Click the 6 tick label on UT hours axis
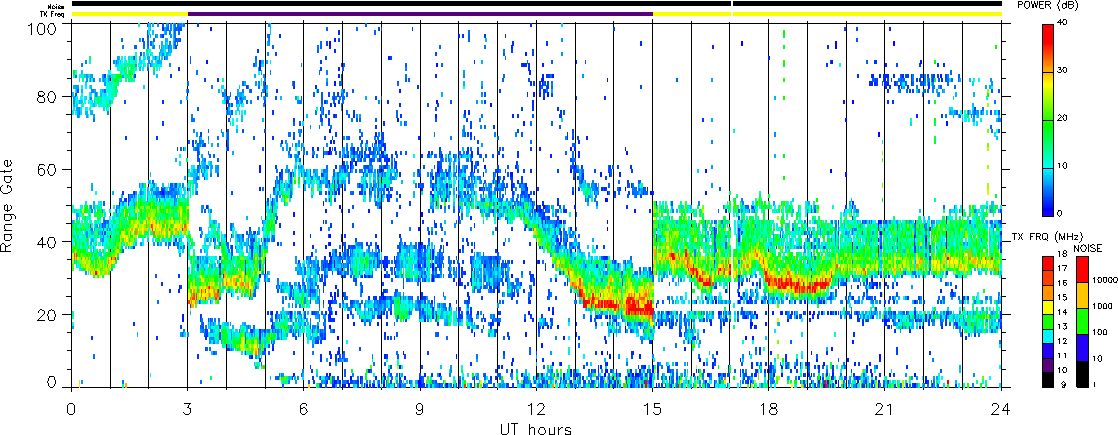Screen dimensions: 1118x435 [304, 409]
